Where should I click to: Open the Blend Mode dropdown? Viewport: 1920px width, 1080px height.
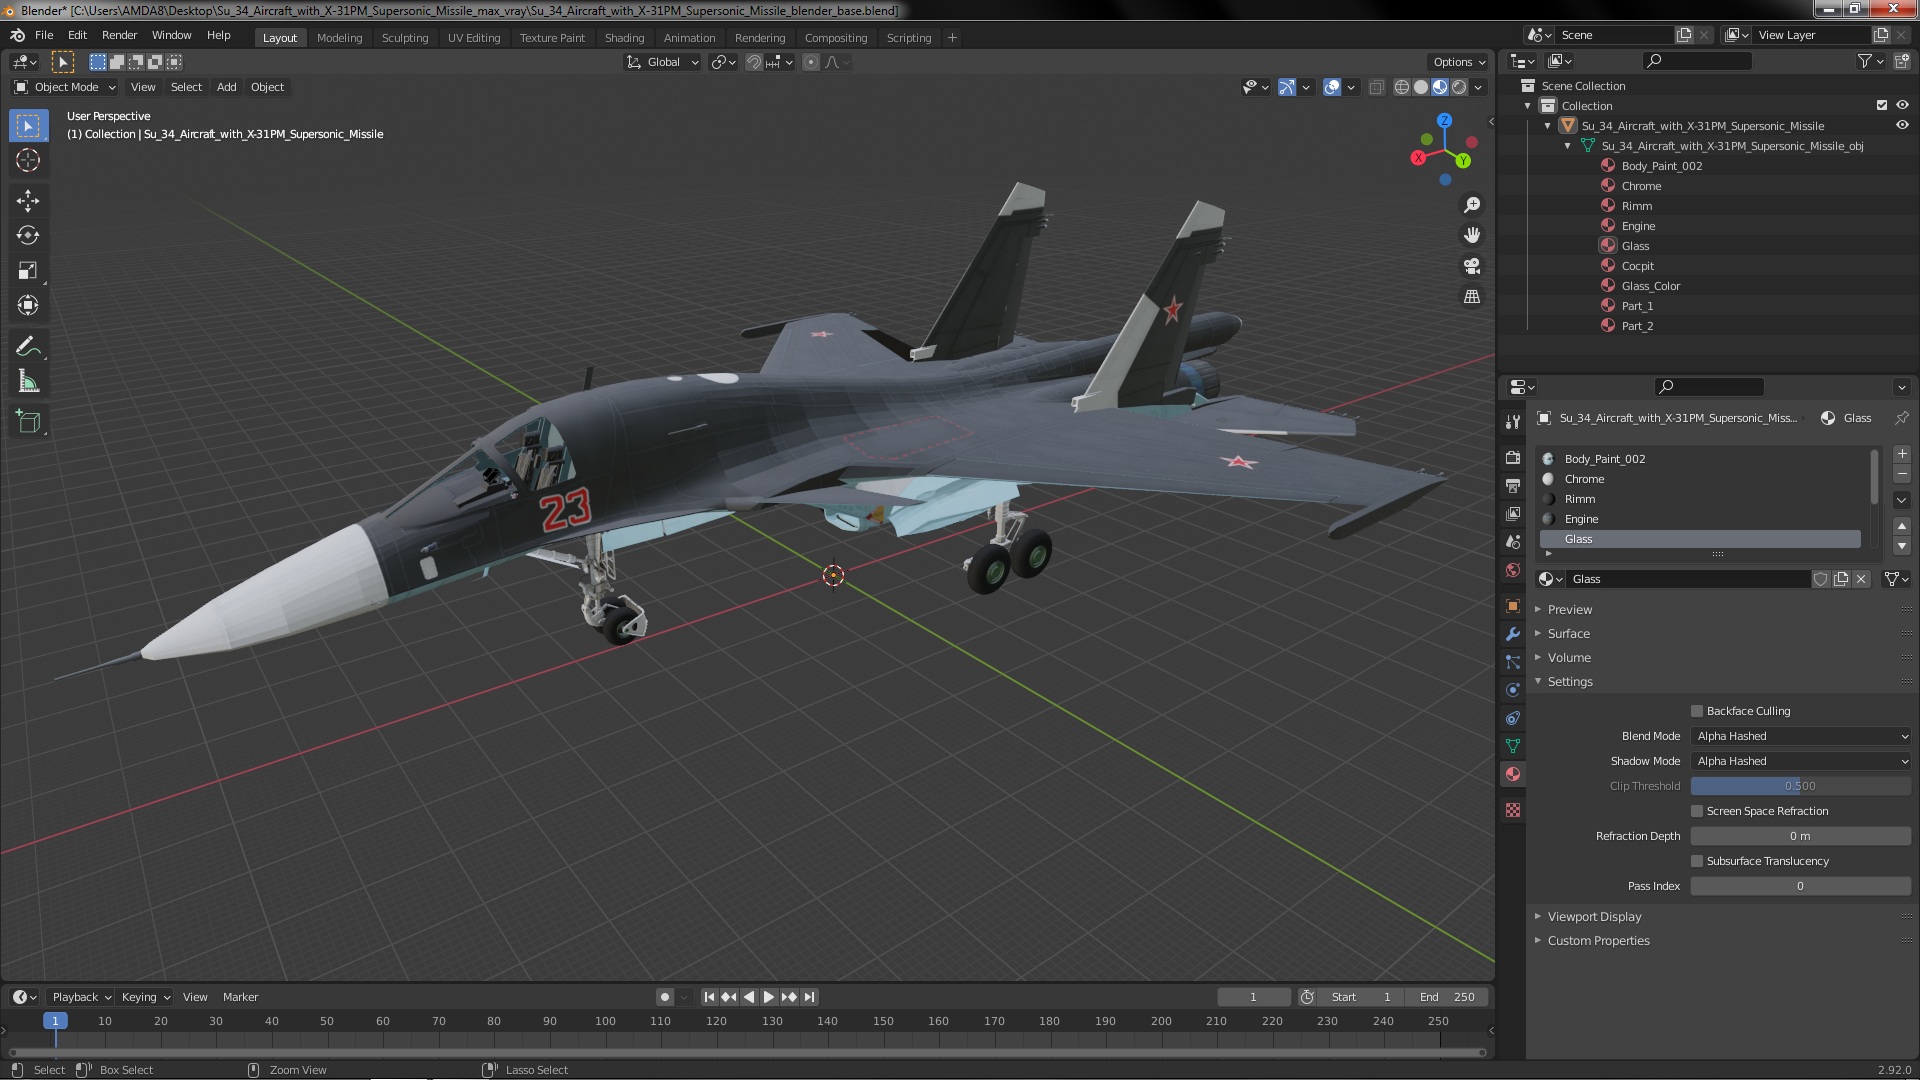1801,736
